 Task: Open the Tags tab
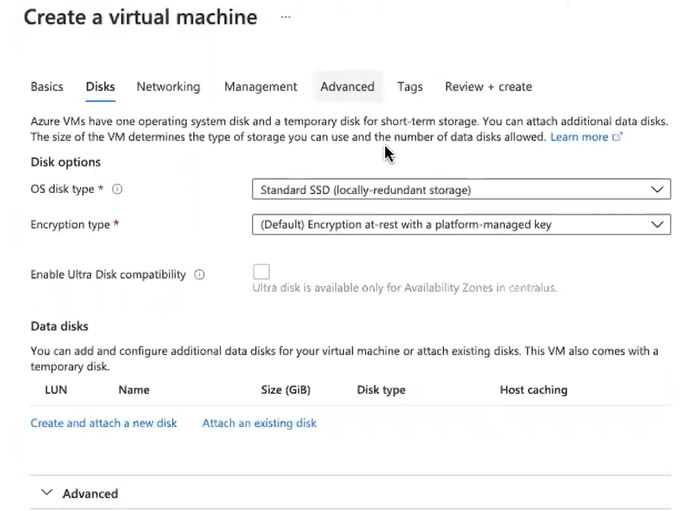(409, 87)
